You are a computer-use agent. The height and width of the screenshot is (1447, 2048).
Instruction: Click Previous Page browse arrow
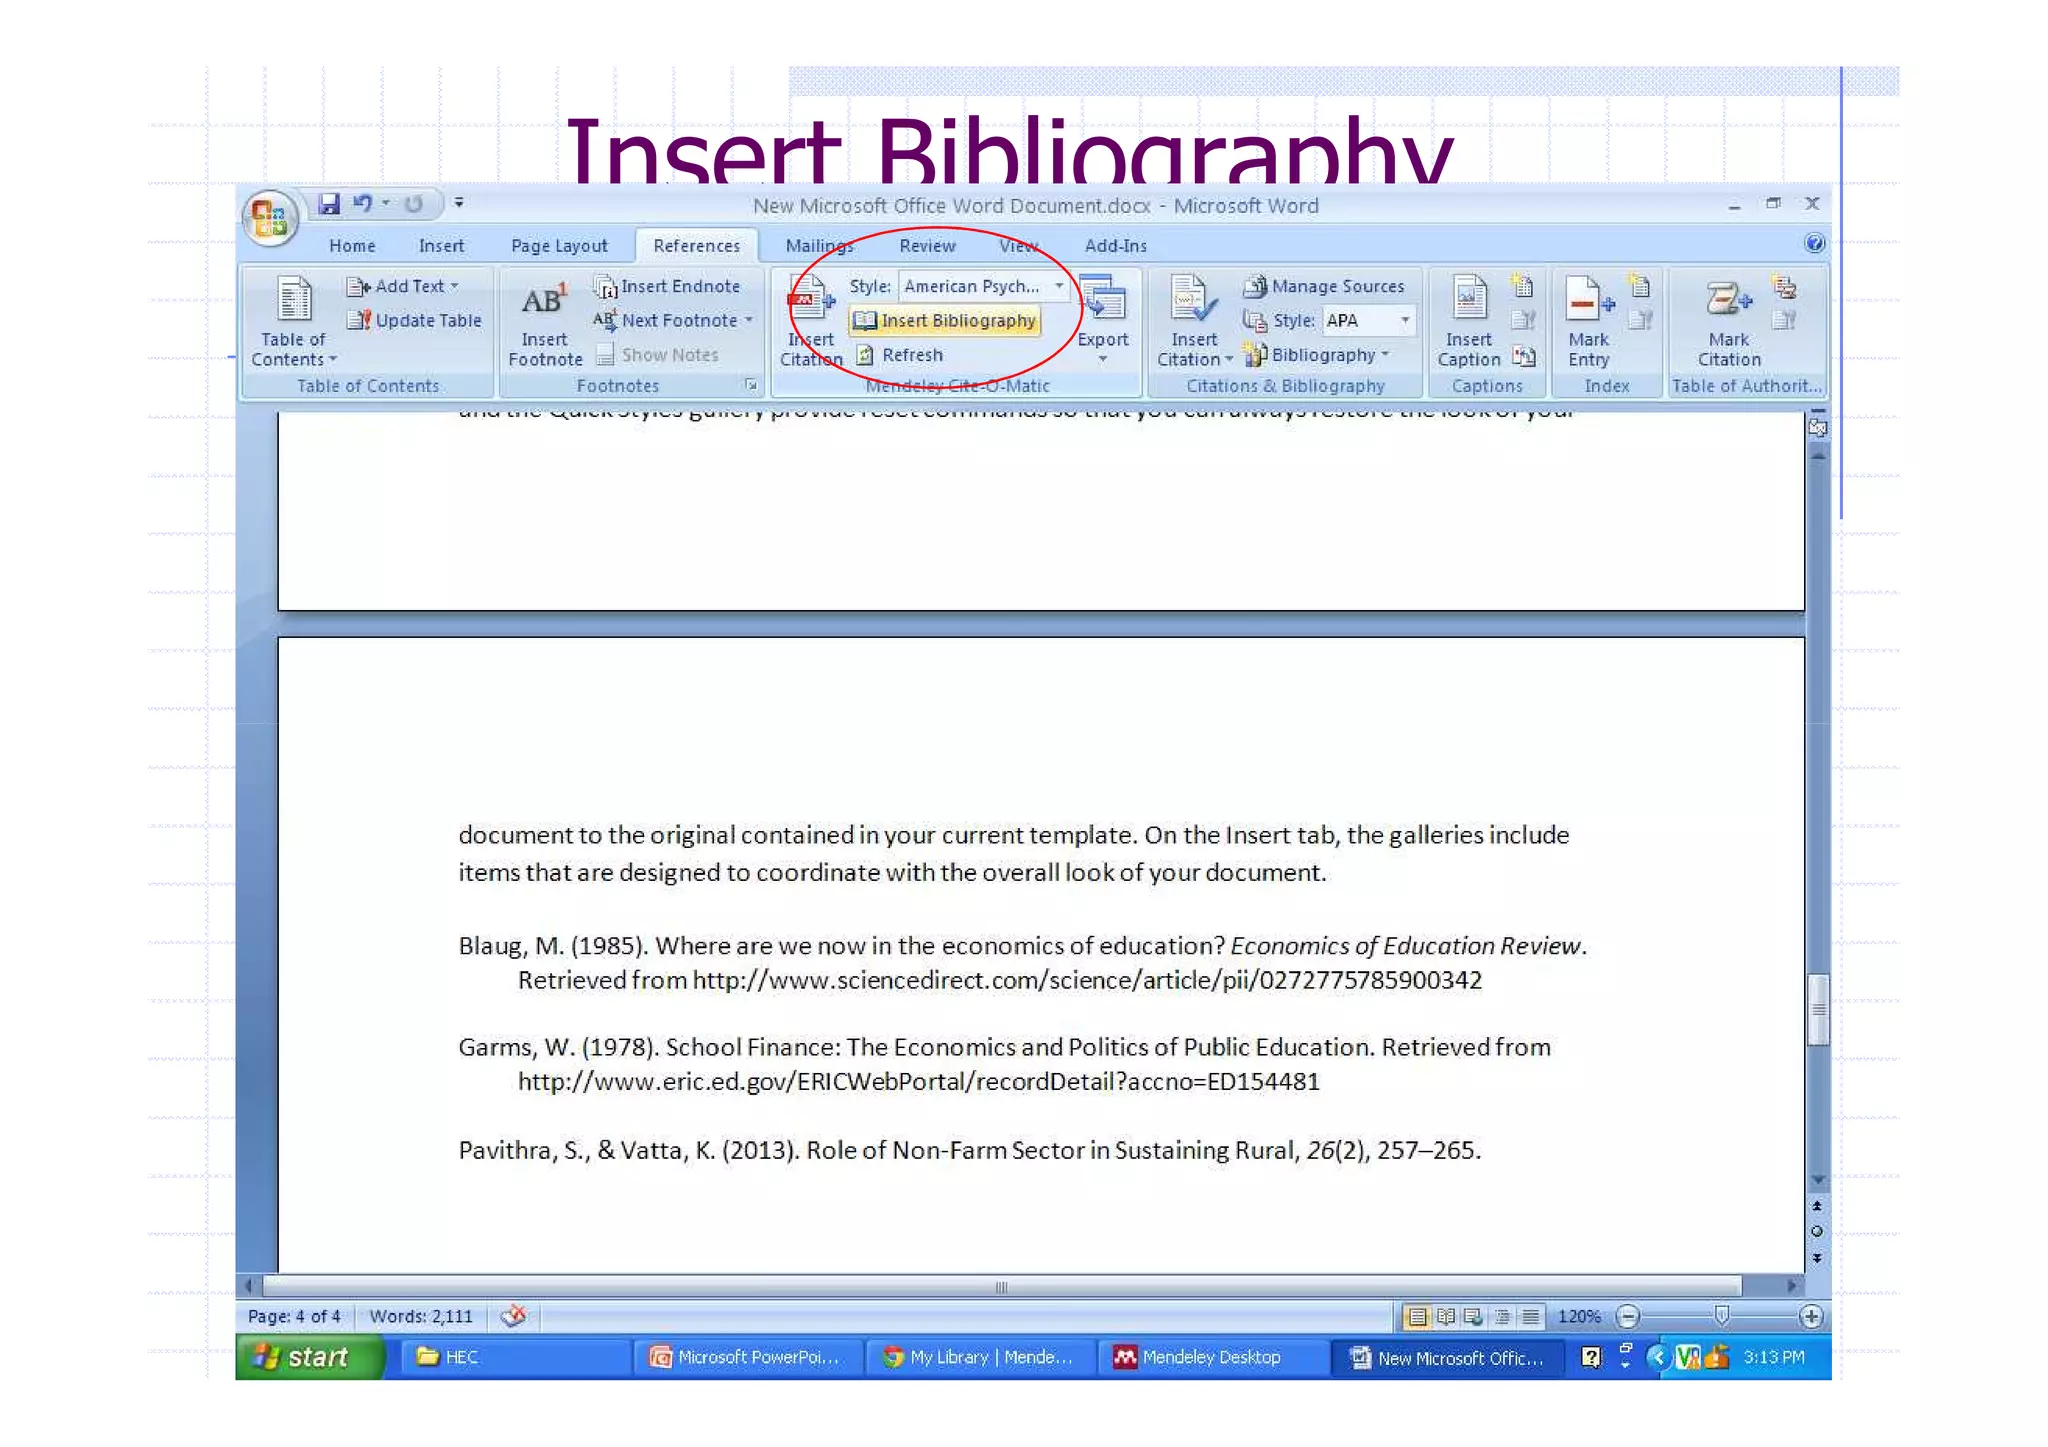click(1817, 1206)
